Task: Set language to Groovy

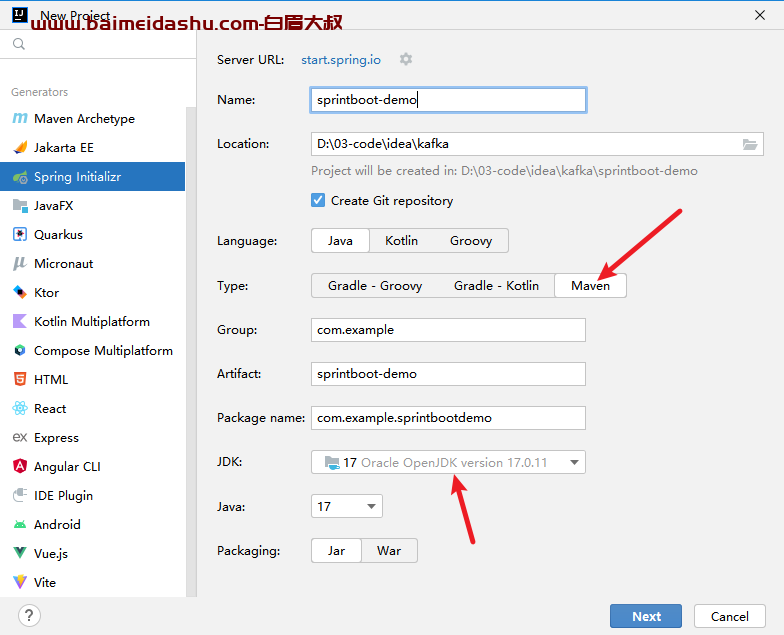Action: click(471, 240)
